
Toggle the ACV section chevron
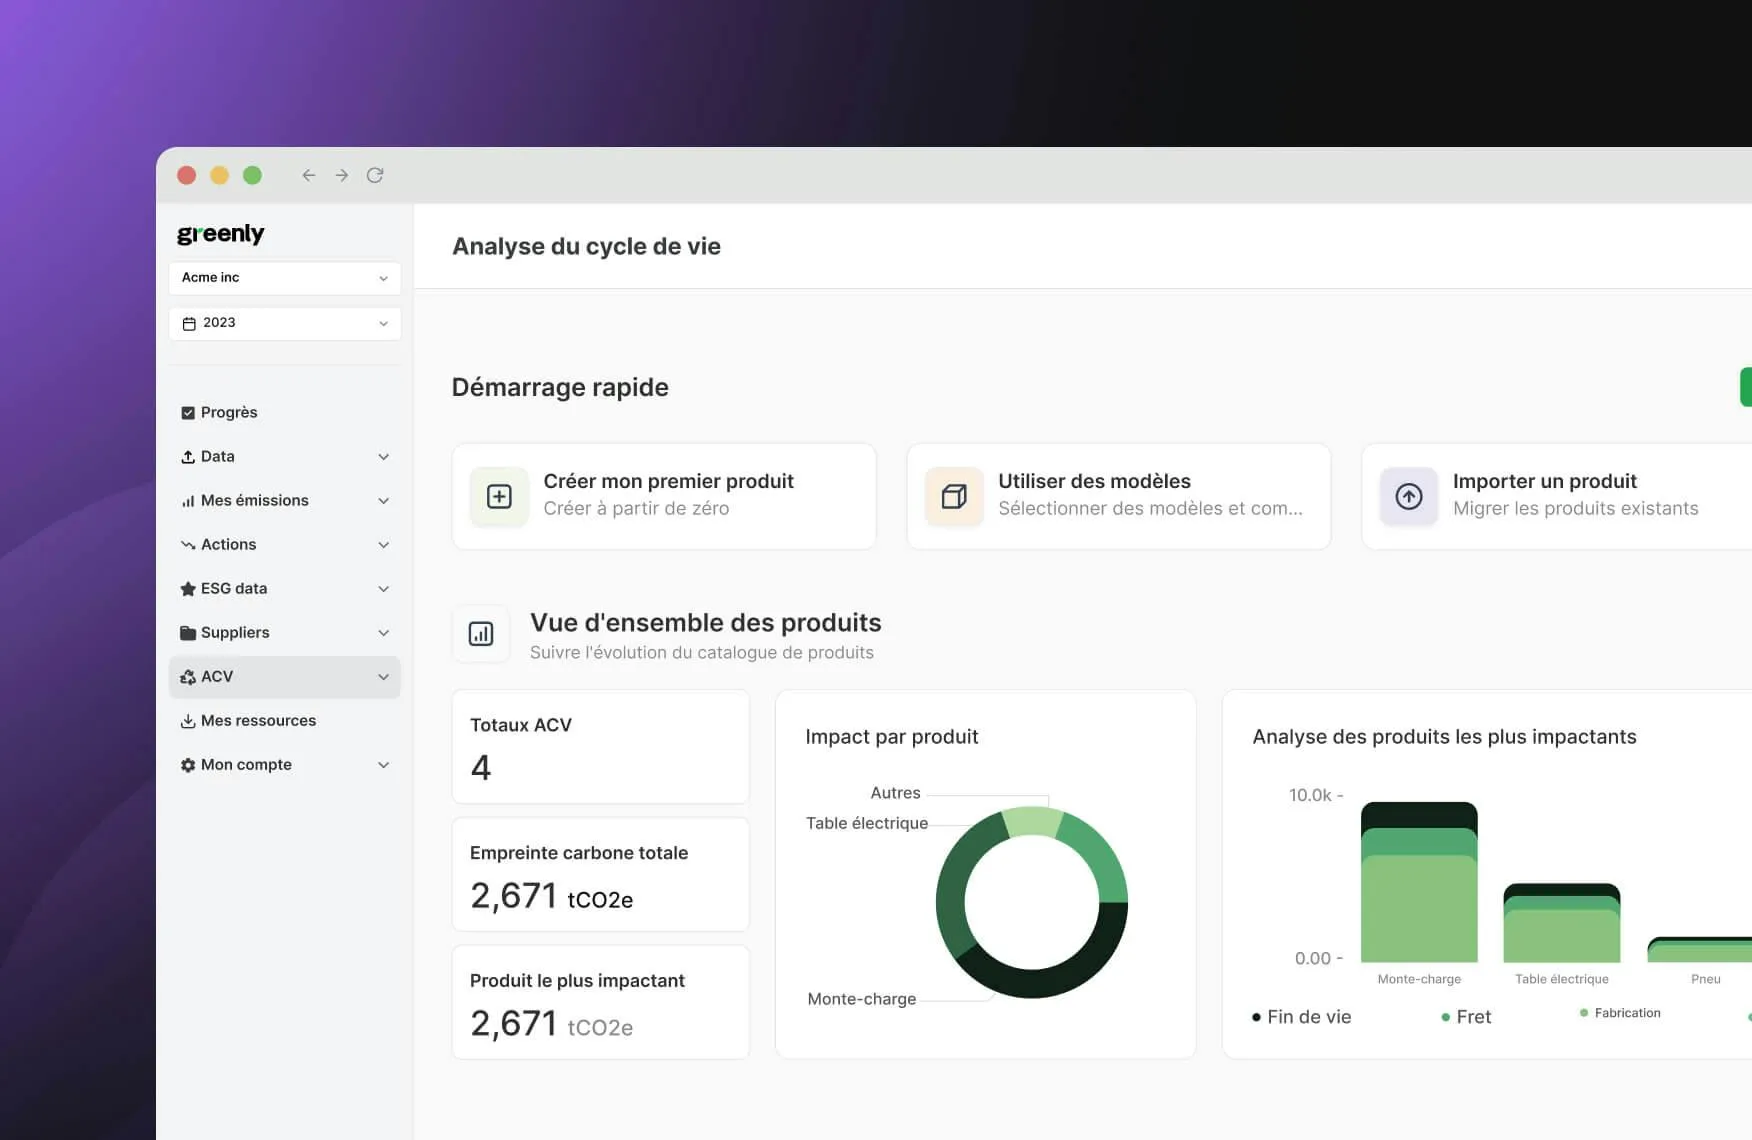pyautogui.click(x=383, y=677)
